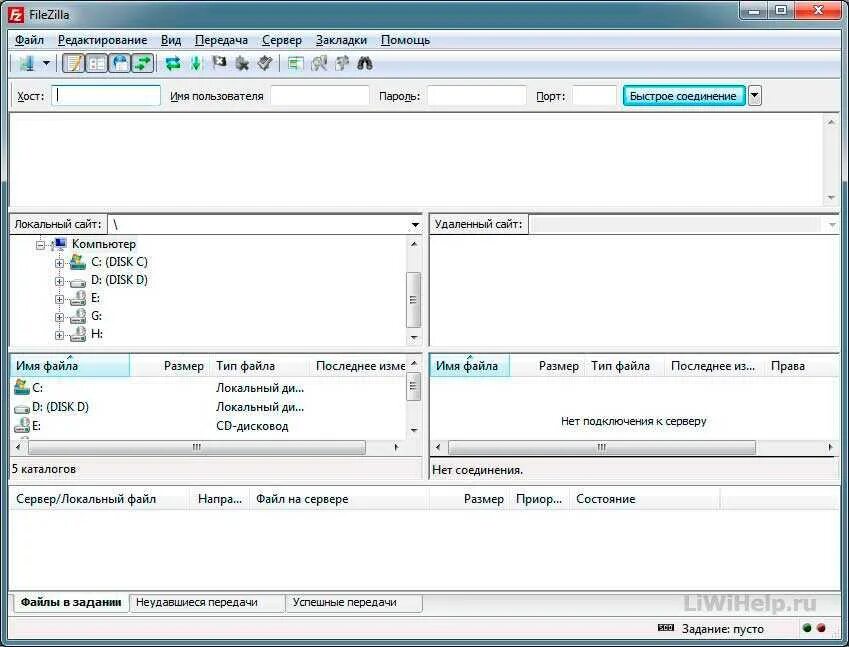Toggle the local directory tree view

(97, 64)
